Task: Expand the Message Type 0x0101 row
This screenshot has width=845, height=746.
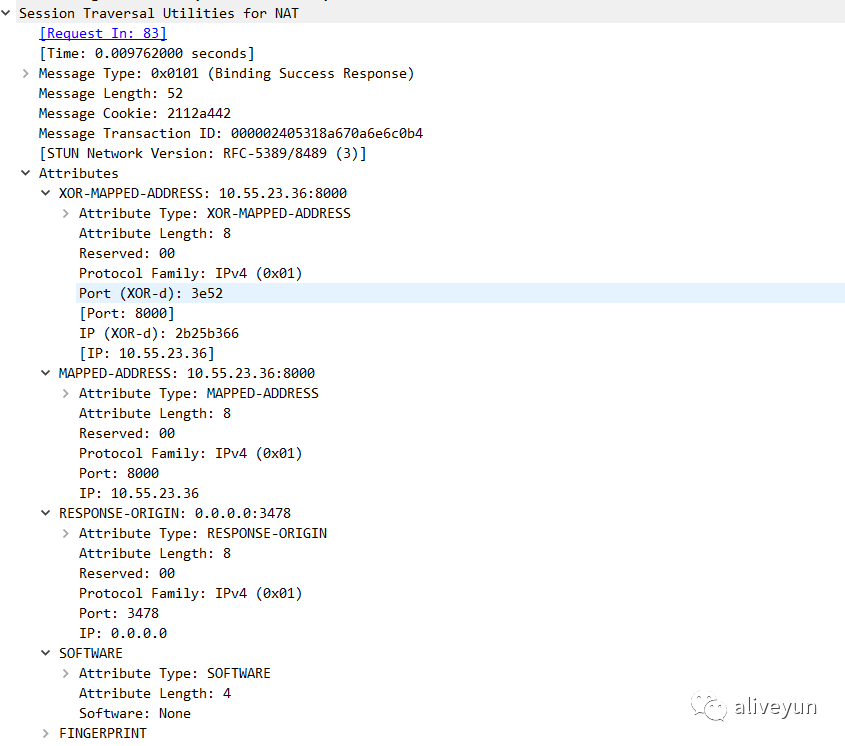Action: coord(25,73)
